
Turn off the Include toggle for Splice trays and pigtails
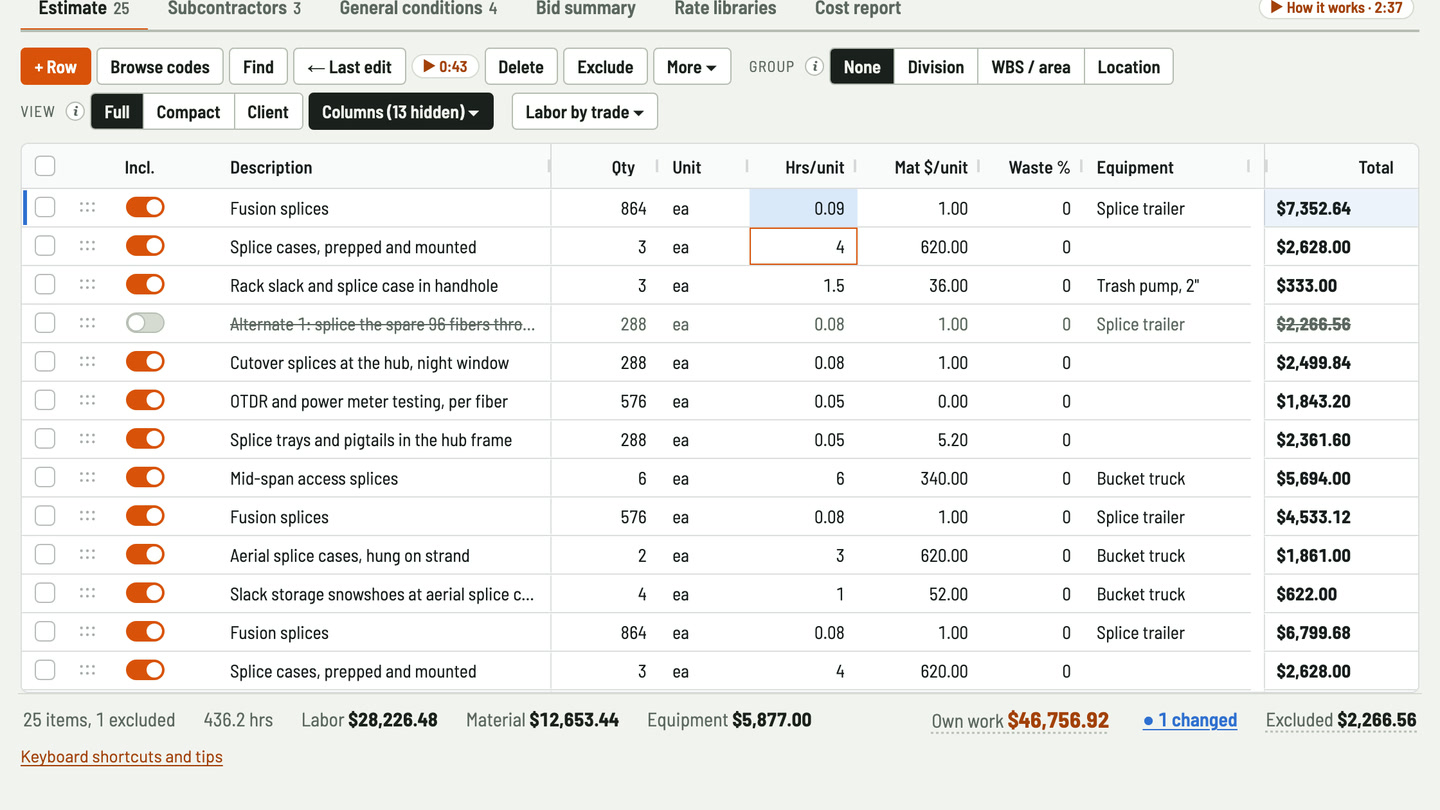click(145, 439)
